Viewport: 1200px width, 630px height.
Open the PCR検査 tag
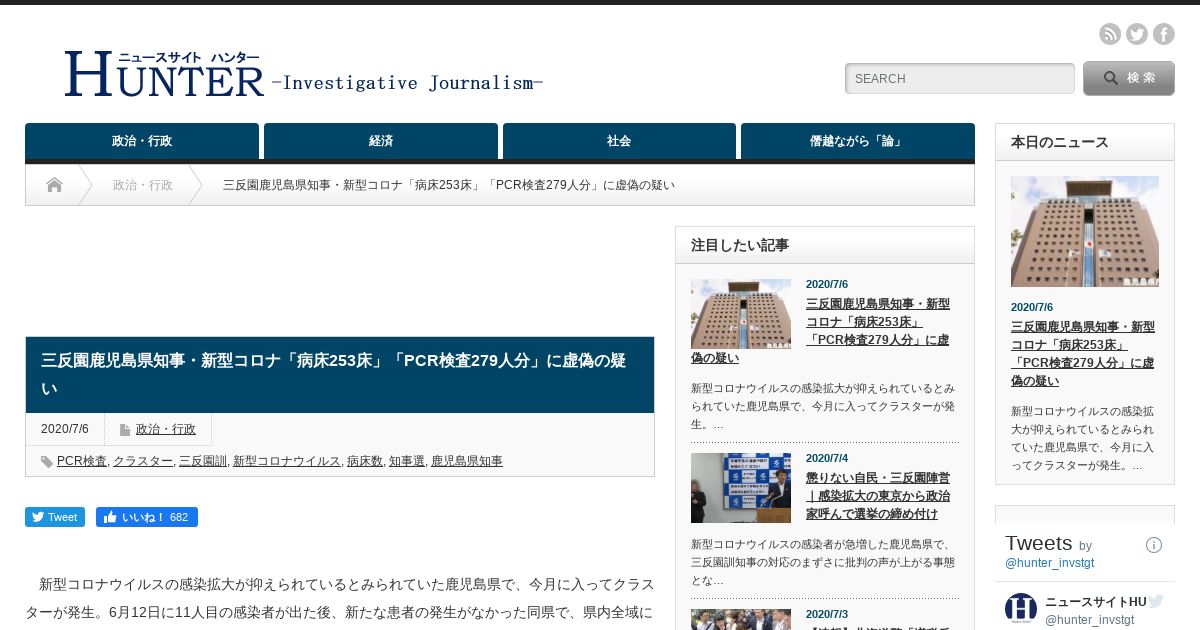(82, 461)
